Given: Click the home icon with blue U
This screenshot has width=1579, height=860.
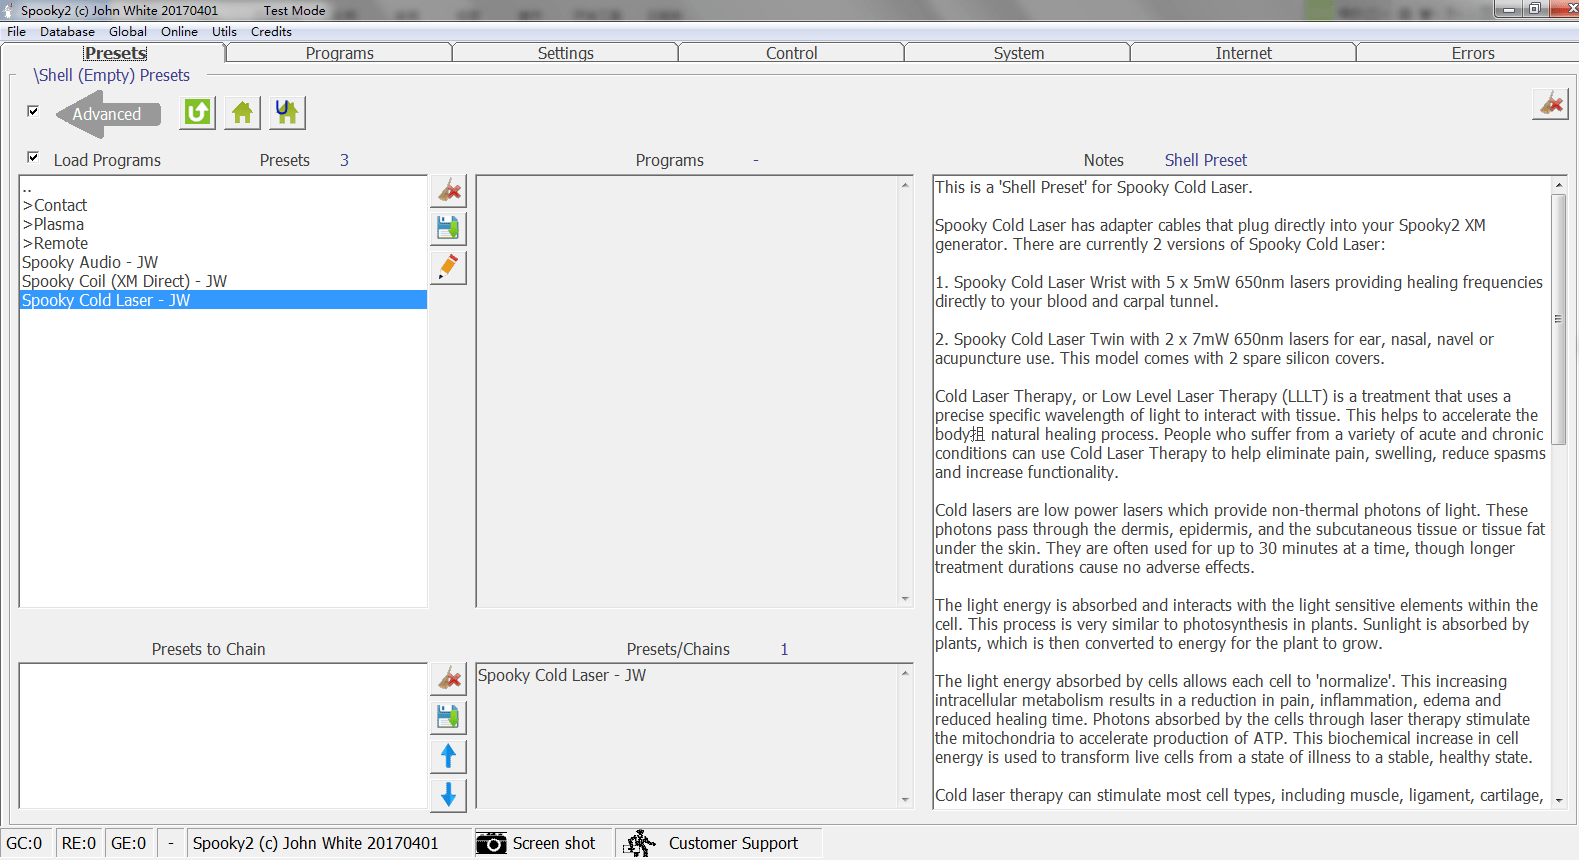Looking at the screenshot, I should click(287, 113).
